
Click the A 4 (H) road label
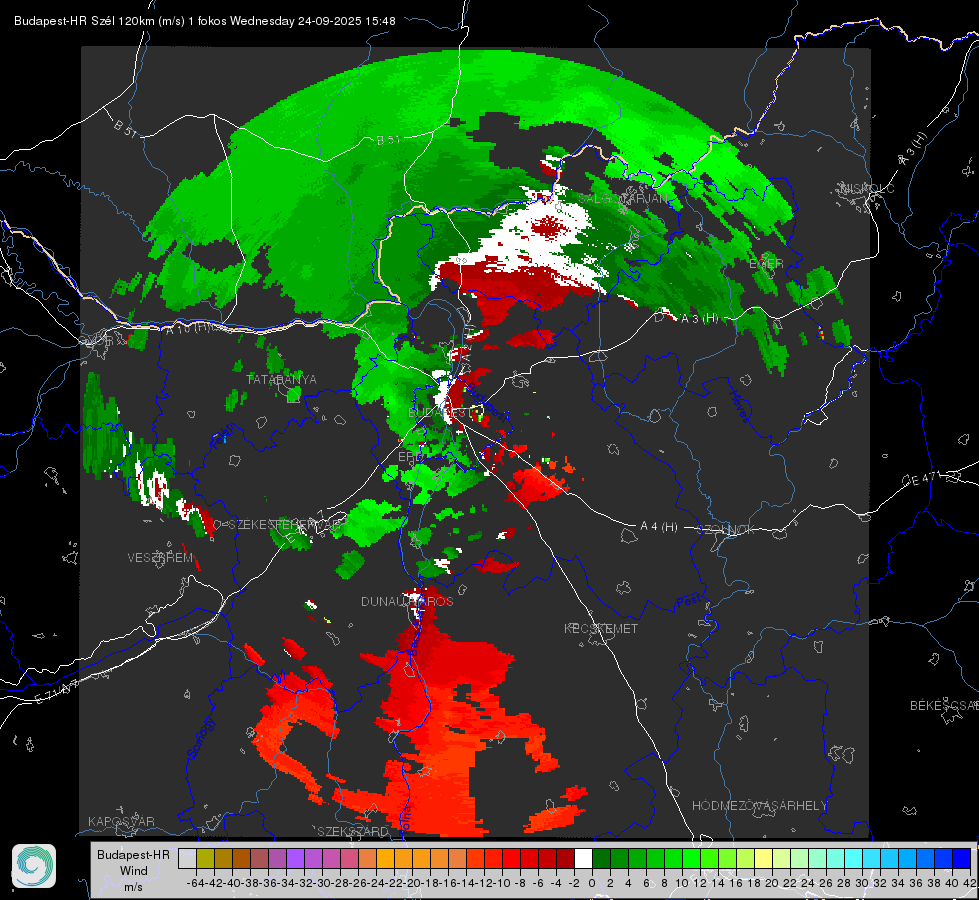659,527
